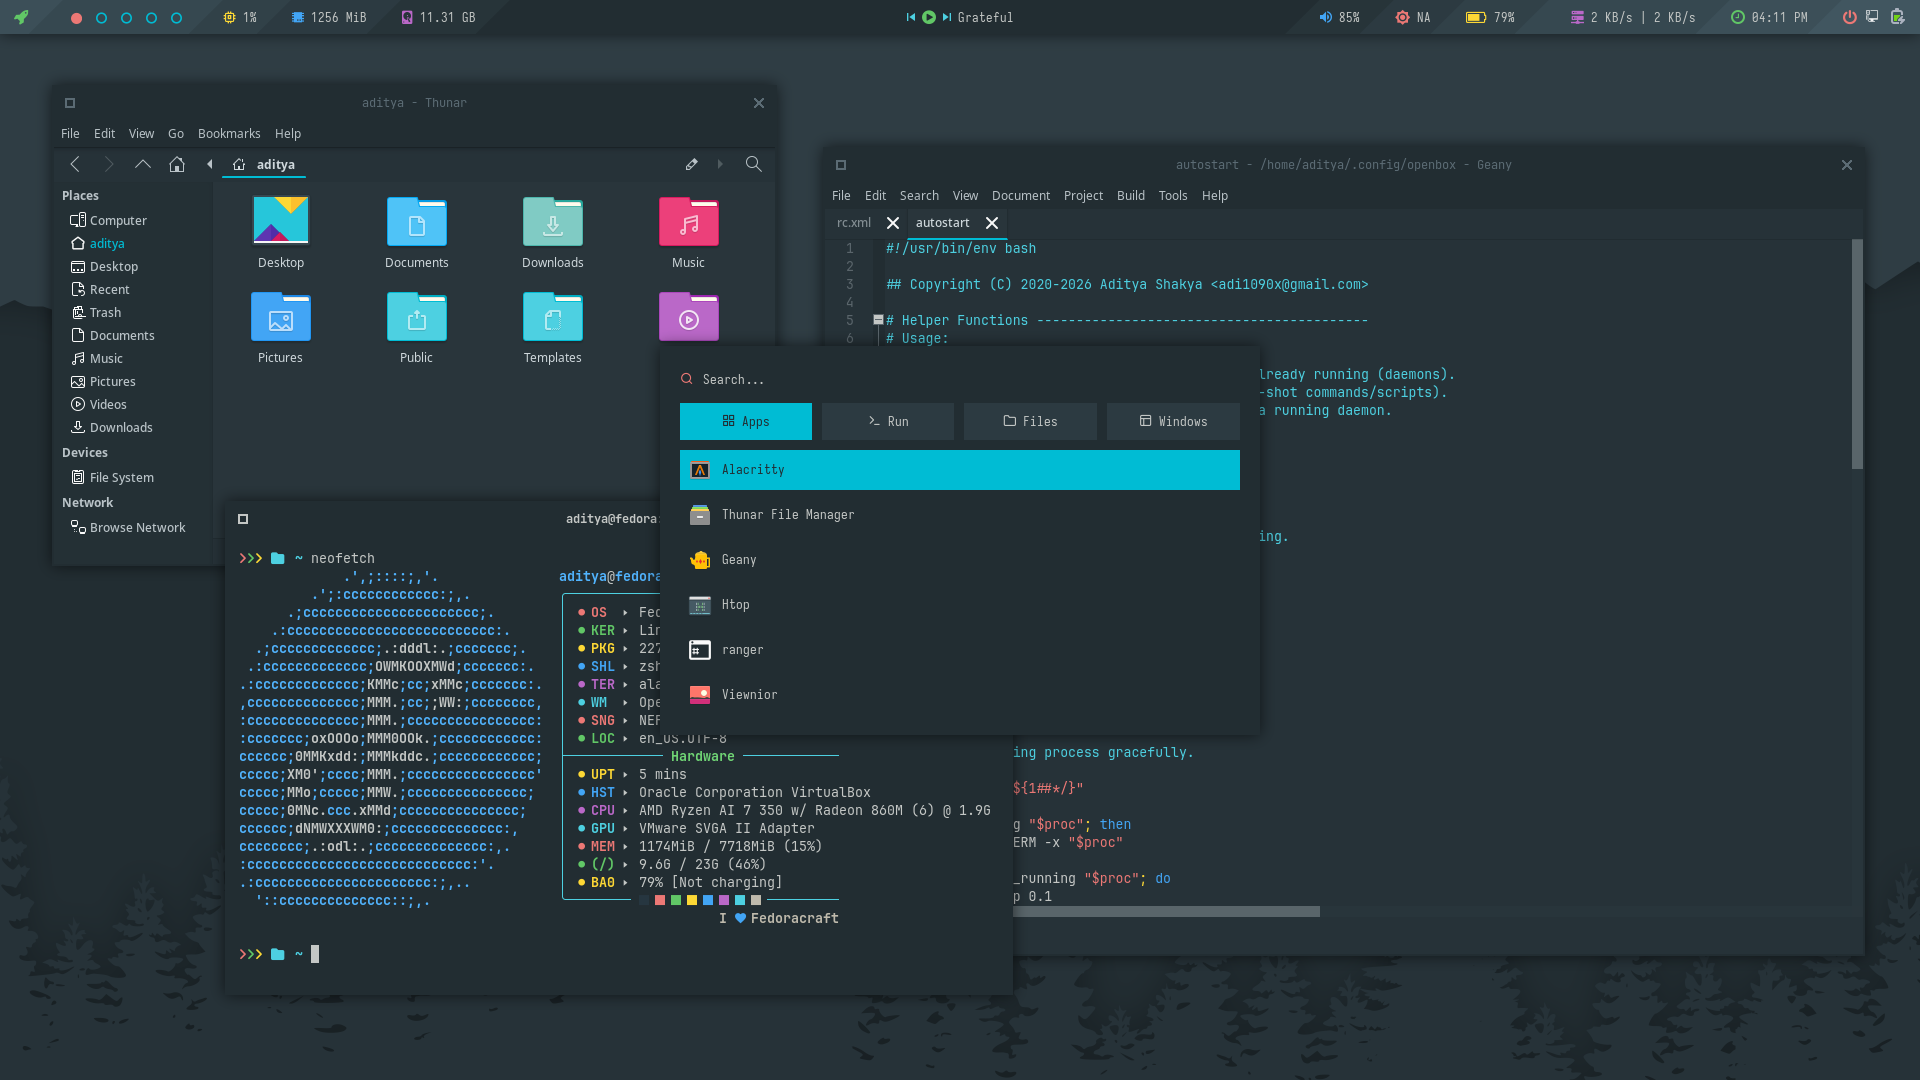This screenshot has width=1920, height=1080.
Task: Click the volume speaker icon showing 85%
Action: 1326,17
